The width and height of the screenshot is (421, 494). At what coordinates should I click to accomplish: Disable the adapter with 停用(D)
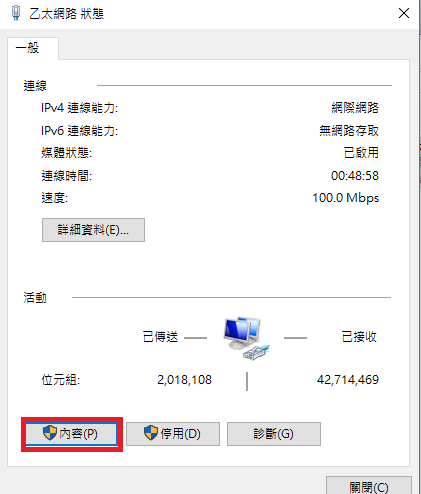(173, 434)
